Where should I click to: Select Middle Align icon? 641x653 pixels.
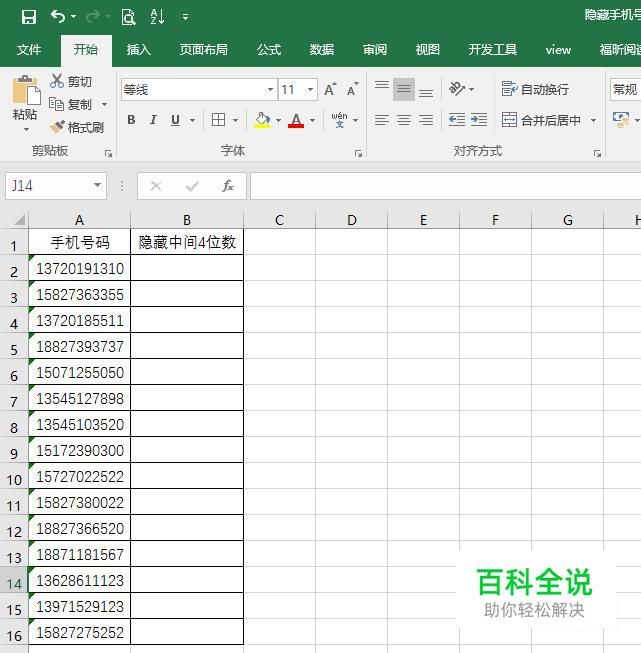click(404, 89)
